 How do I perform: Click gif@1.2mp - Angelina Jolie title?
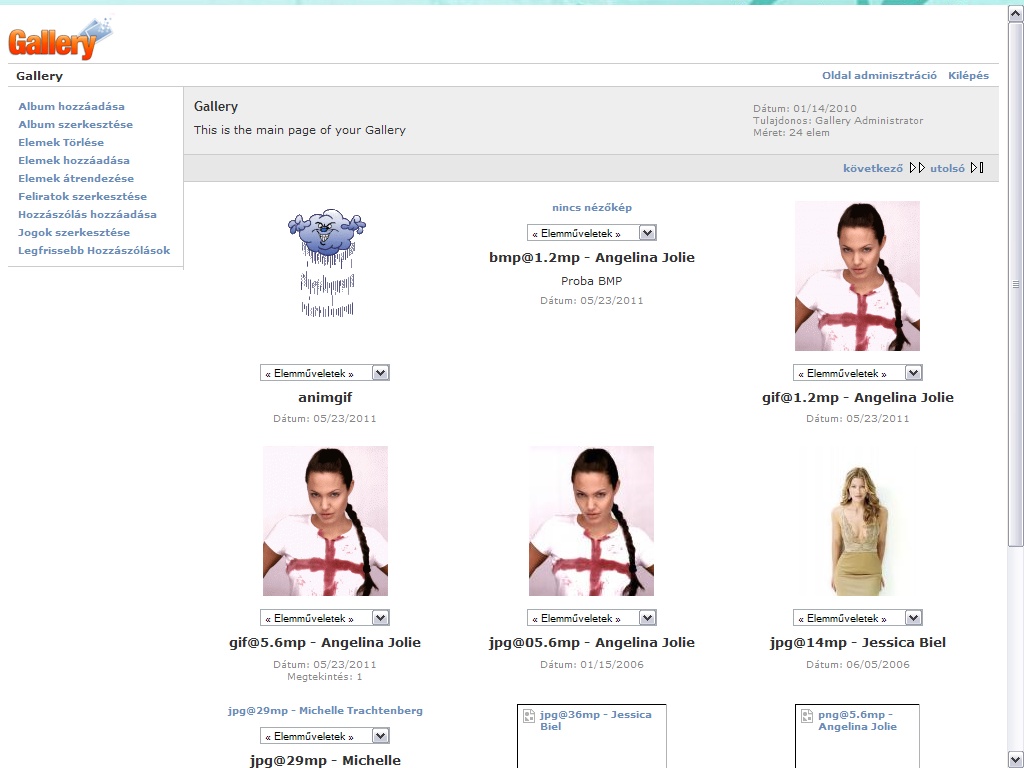pos(857,398)
